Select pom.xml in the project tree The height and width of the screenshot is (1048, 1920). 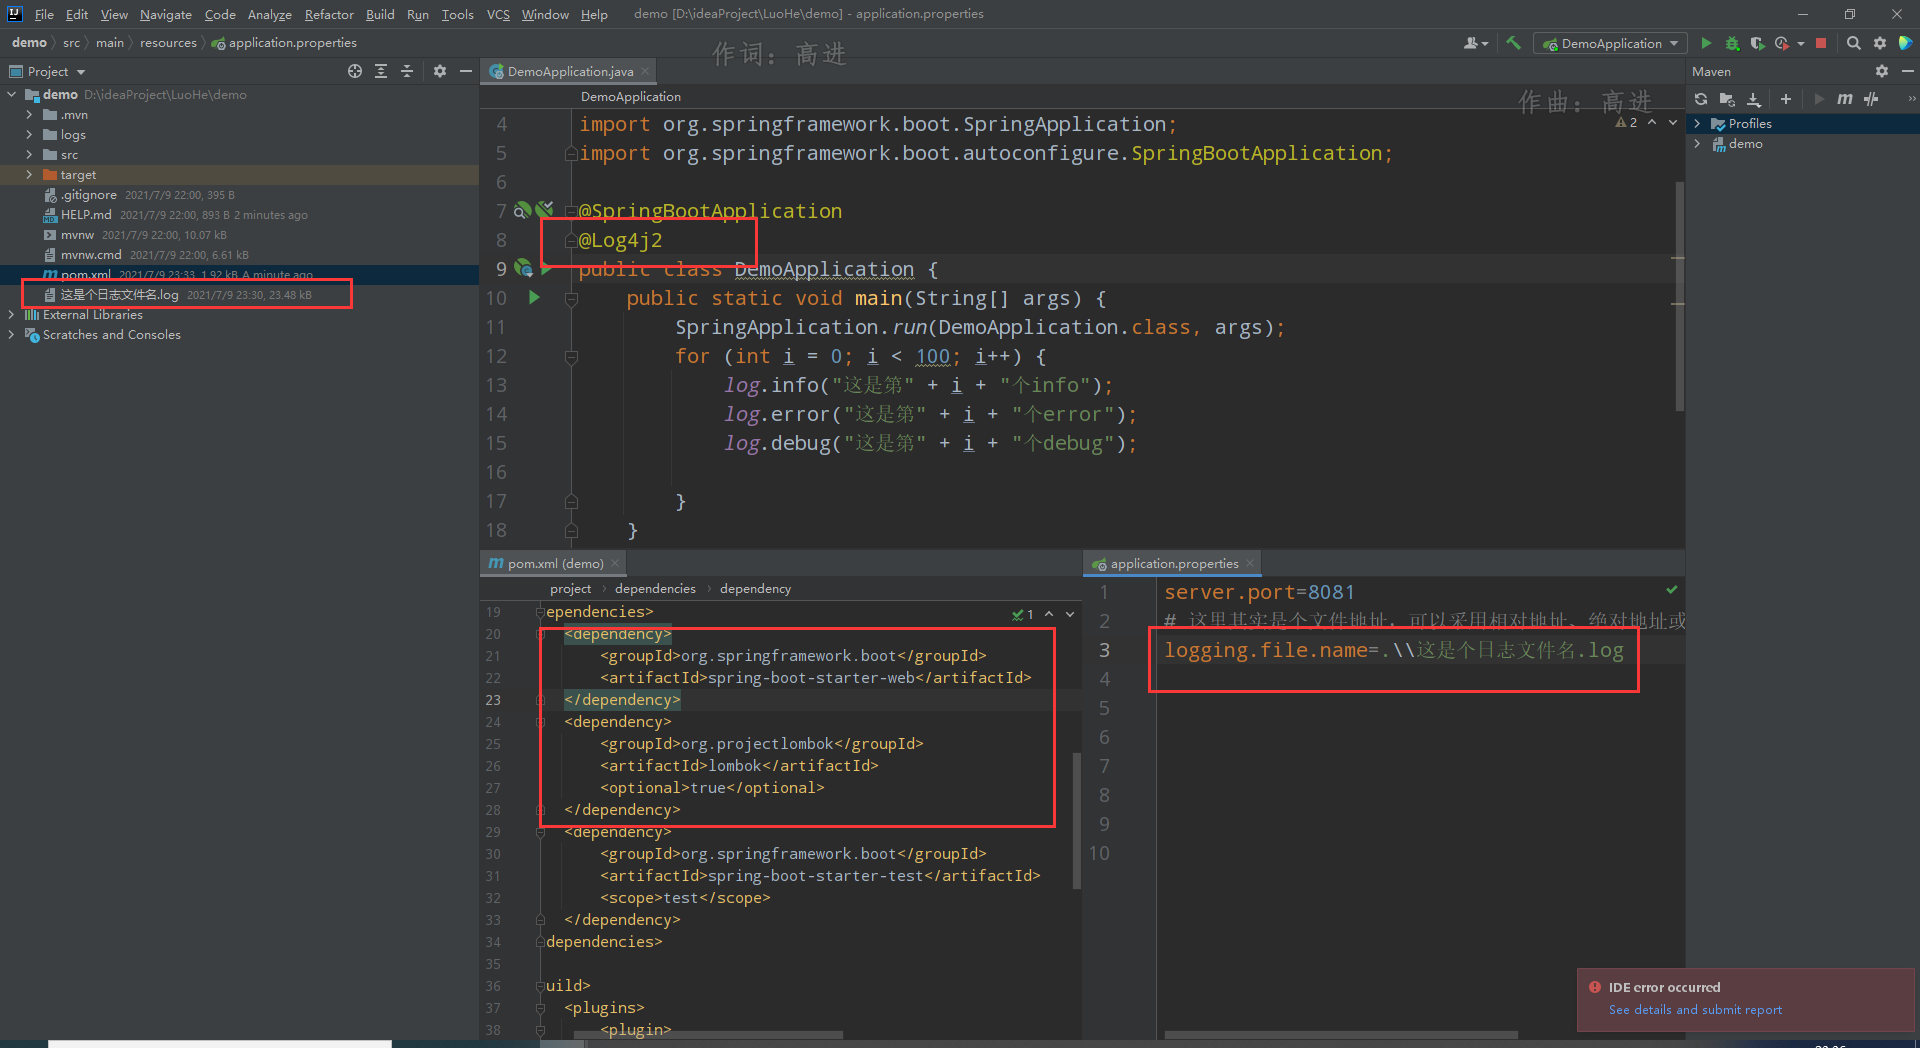pyautogui.click(x=85, y=274)
